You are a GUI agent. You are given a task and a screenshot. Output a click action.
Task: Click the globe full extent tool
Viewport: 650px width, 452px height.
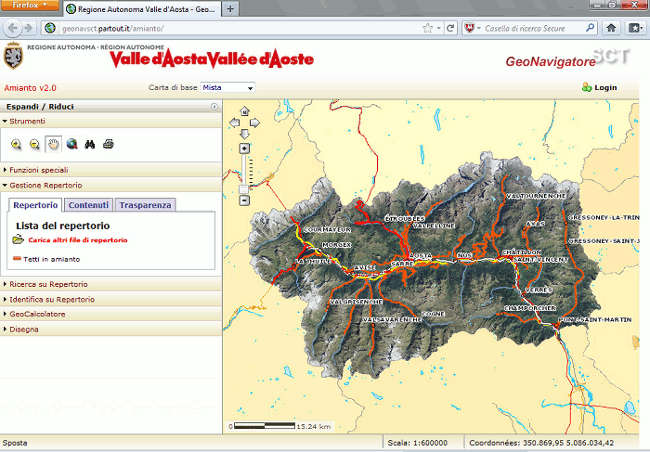(x=72, y=144)
